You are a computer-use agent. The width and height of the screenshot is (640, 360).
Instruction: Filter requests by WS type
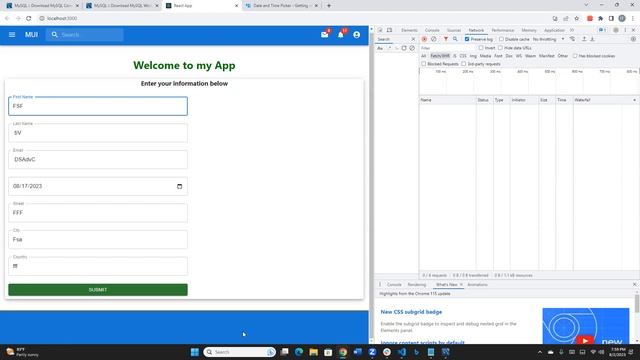click(x=518, y=56)
